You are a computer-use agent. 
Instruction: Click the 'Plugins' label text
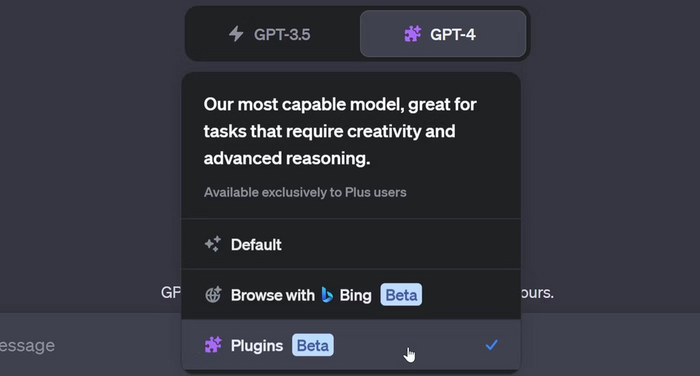coord(257,346)
